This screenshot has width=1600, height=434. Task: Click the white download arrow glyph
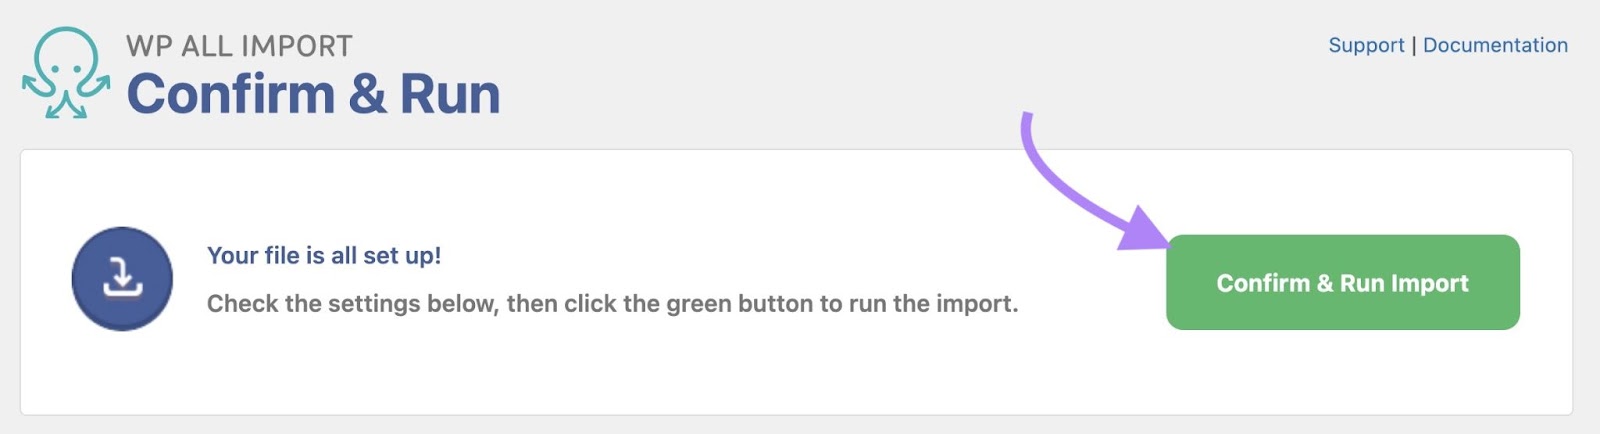point(122,277)
